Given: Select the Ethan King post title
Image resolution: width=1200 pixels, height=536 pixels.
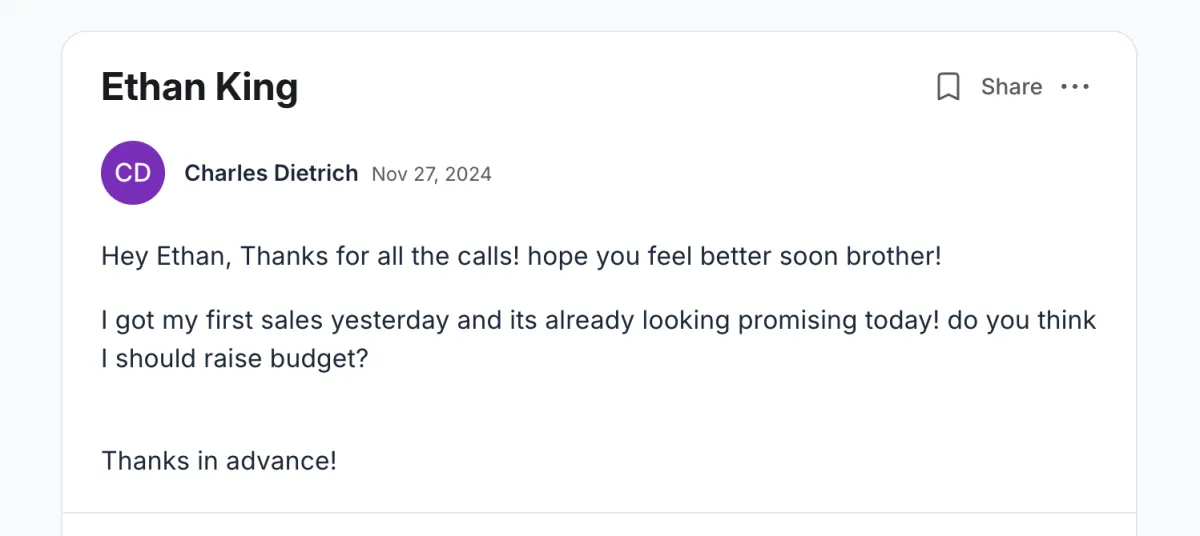Looking at the screenshot, I should (x=200, y=87).
